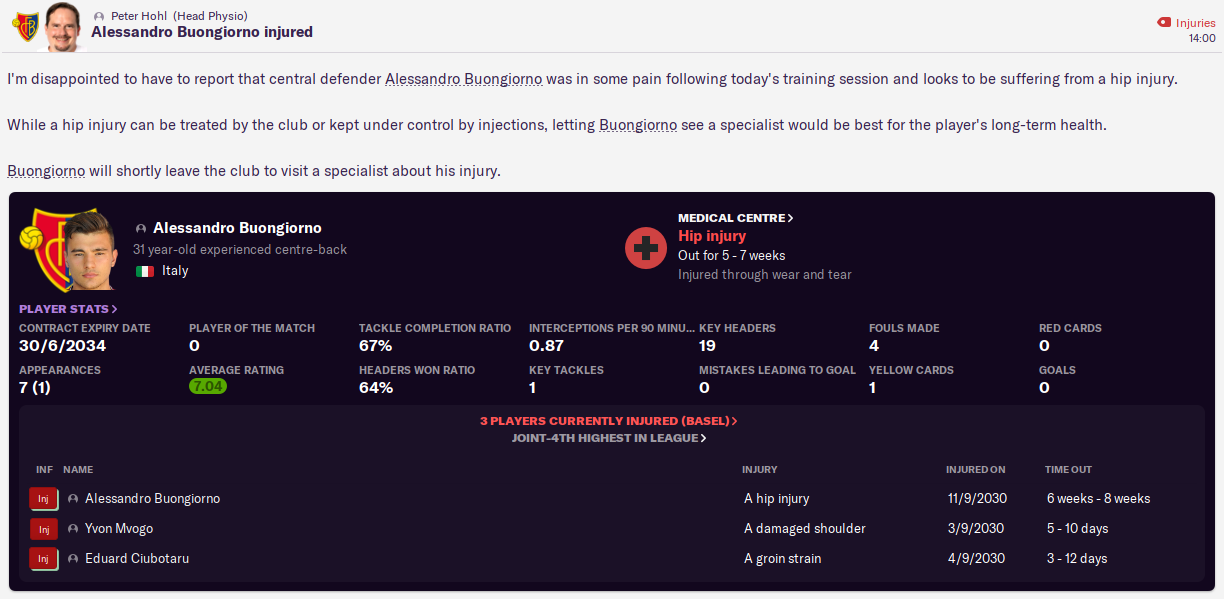Click the green 7.04 average rating badge
The image size is (1224, 599).
(208, 387)
